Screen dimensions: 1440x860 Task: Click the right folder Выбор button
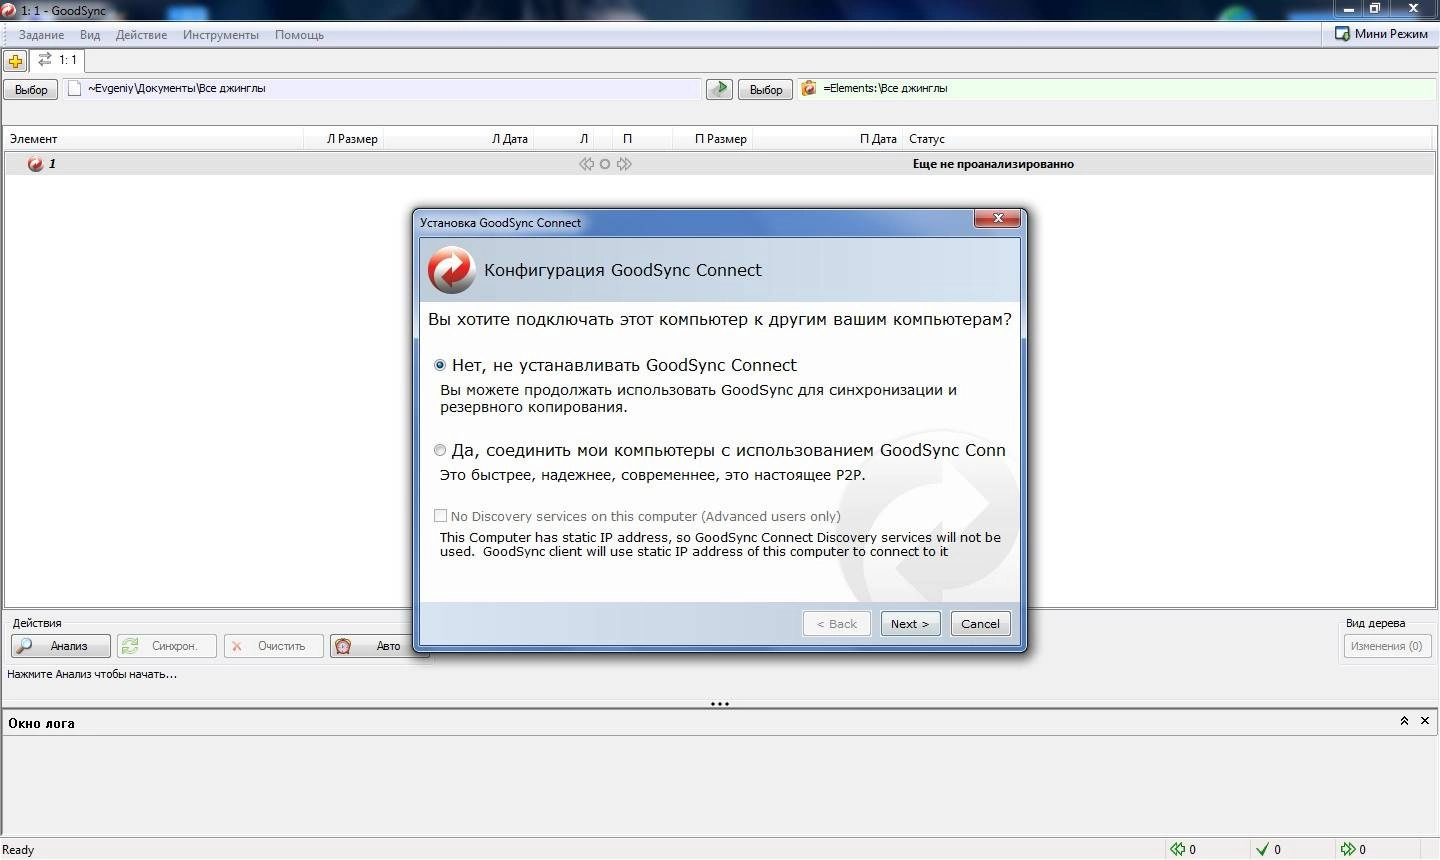tap(766, 89)
